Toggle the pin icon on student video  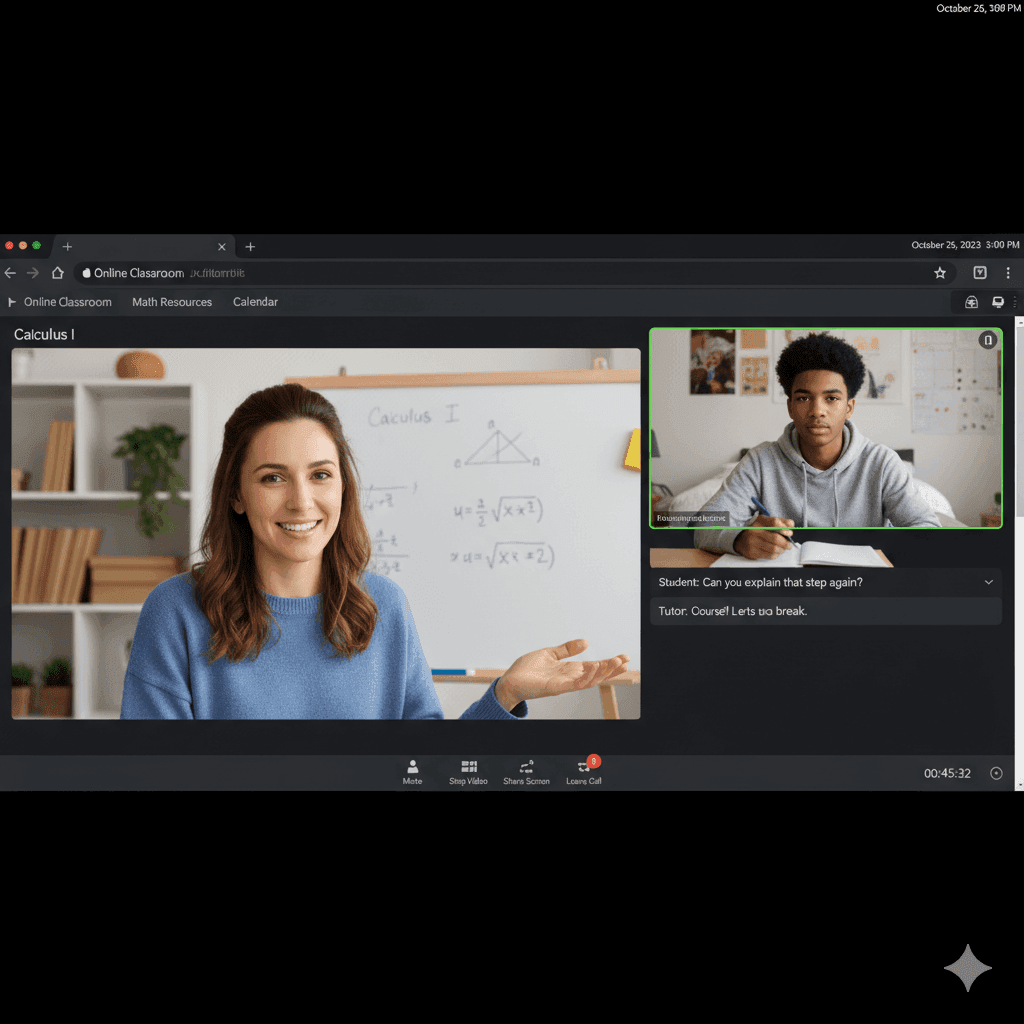click(x=988, y=341)
